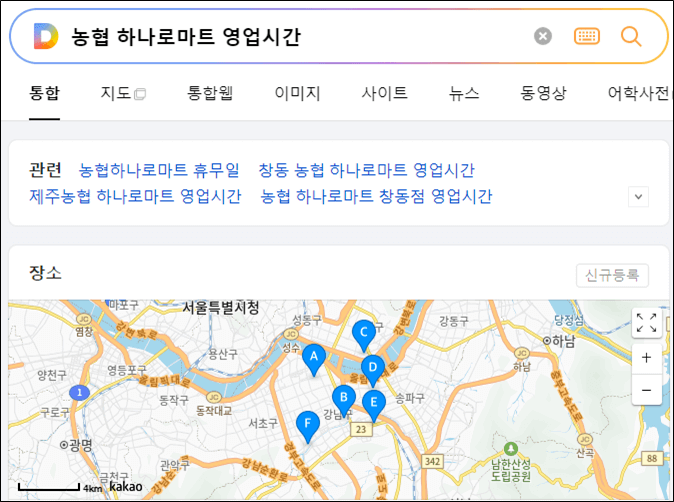
Task: Zoom out the map with minus
Action: coord(646,390)
